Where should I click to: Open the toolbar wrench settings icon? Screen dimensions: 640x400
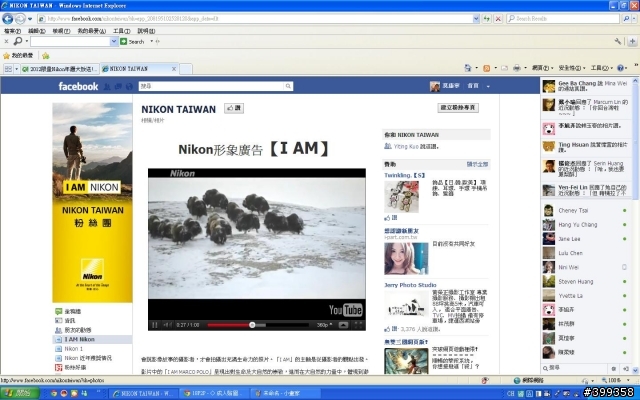[618, 41]
